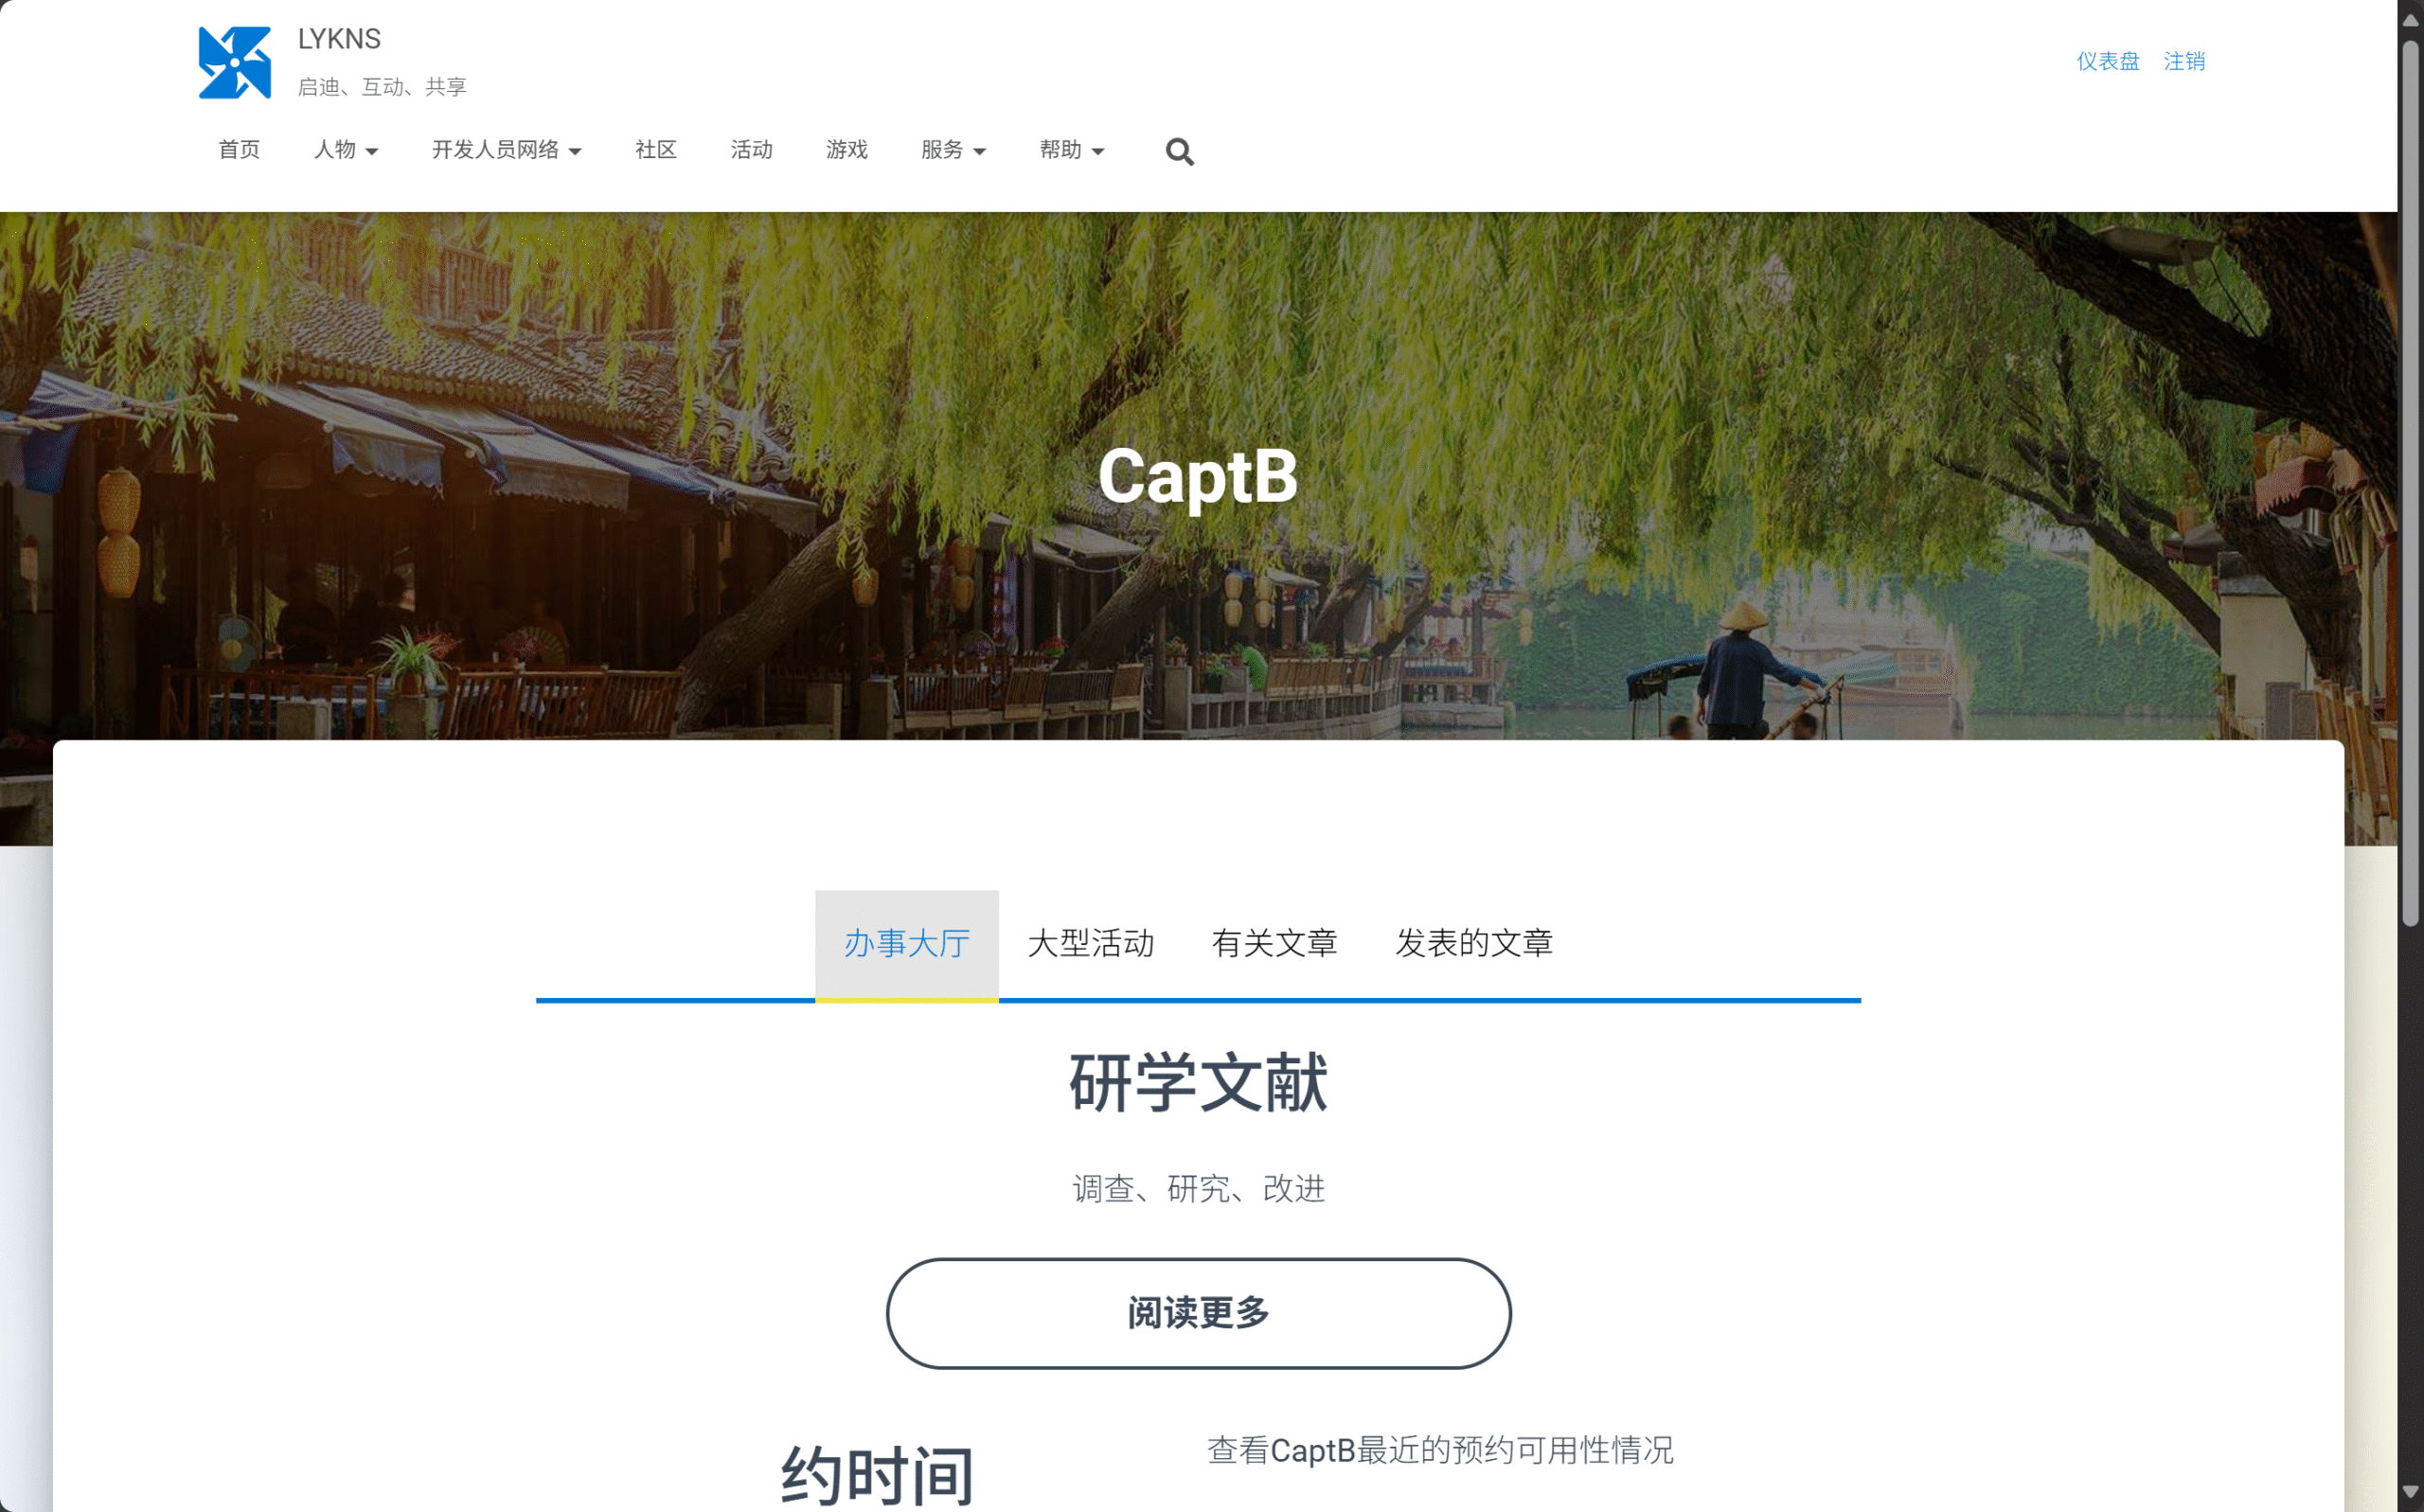The width and height of the screenshot is (2424, 1512).
Task: Open the 社区 menu item
Action: 656,150
